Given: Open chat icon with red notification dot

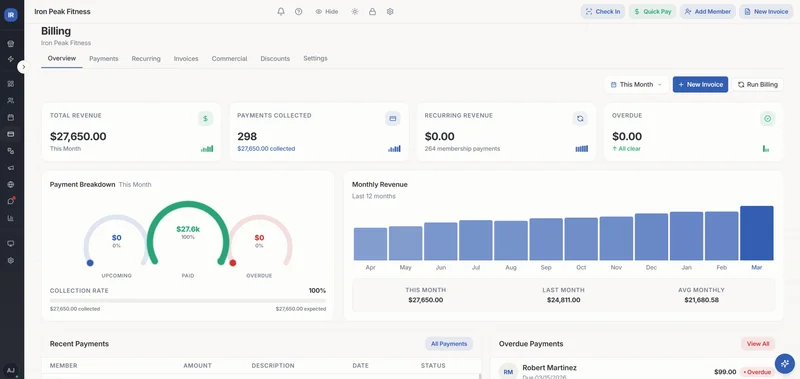Looking at the screenshot, I should point(11,201).
